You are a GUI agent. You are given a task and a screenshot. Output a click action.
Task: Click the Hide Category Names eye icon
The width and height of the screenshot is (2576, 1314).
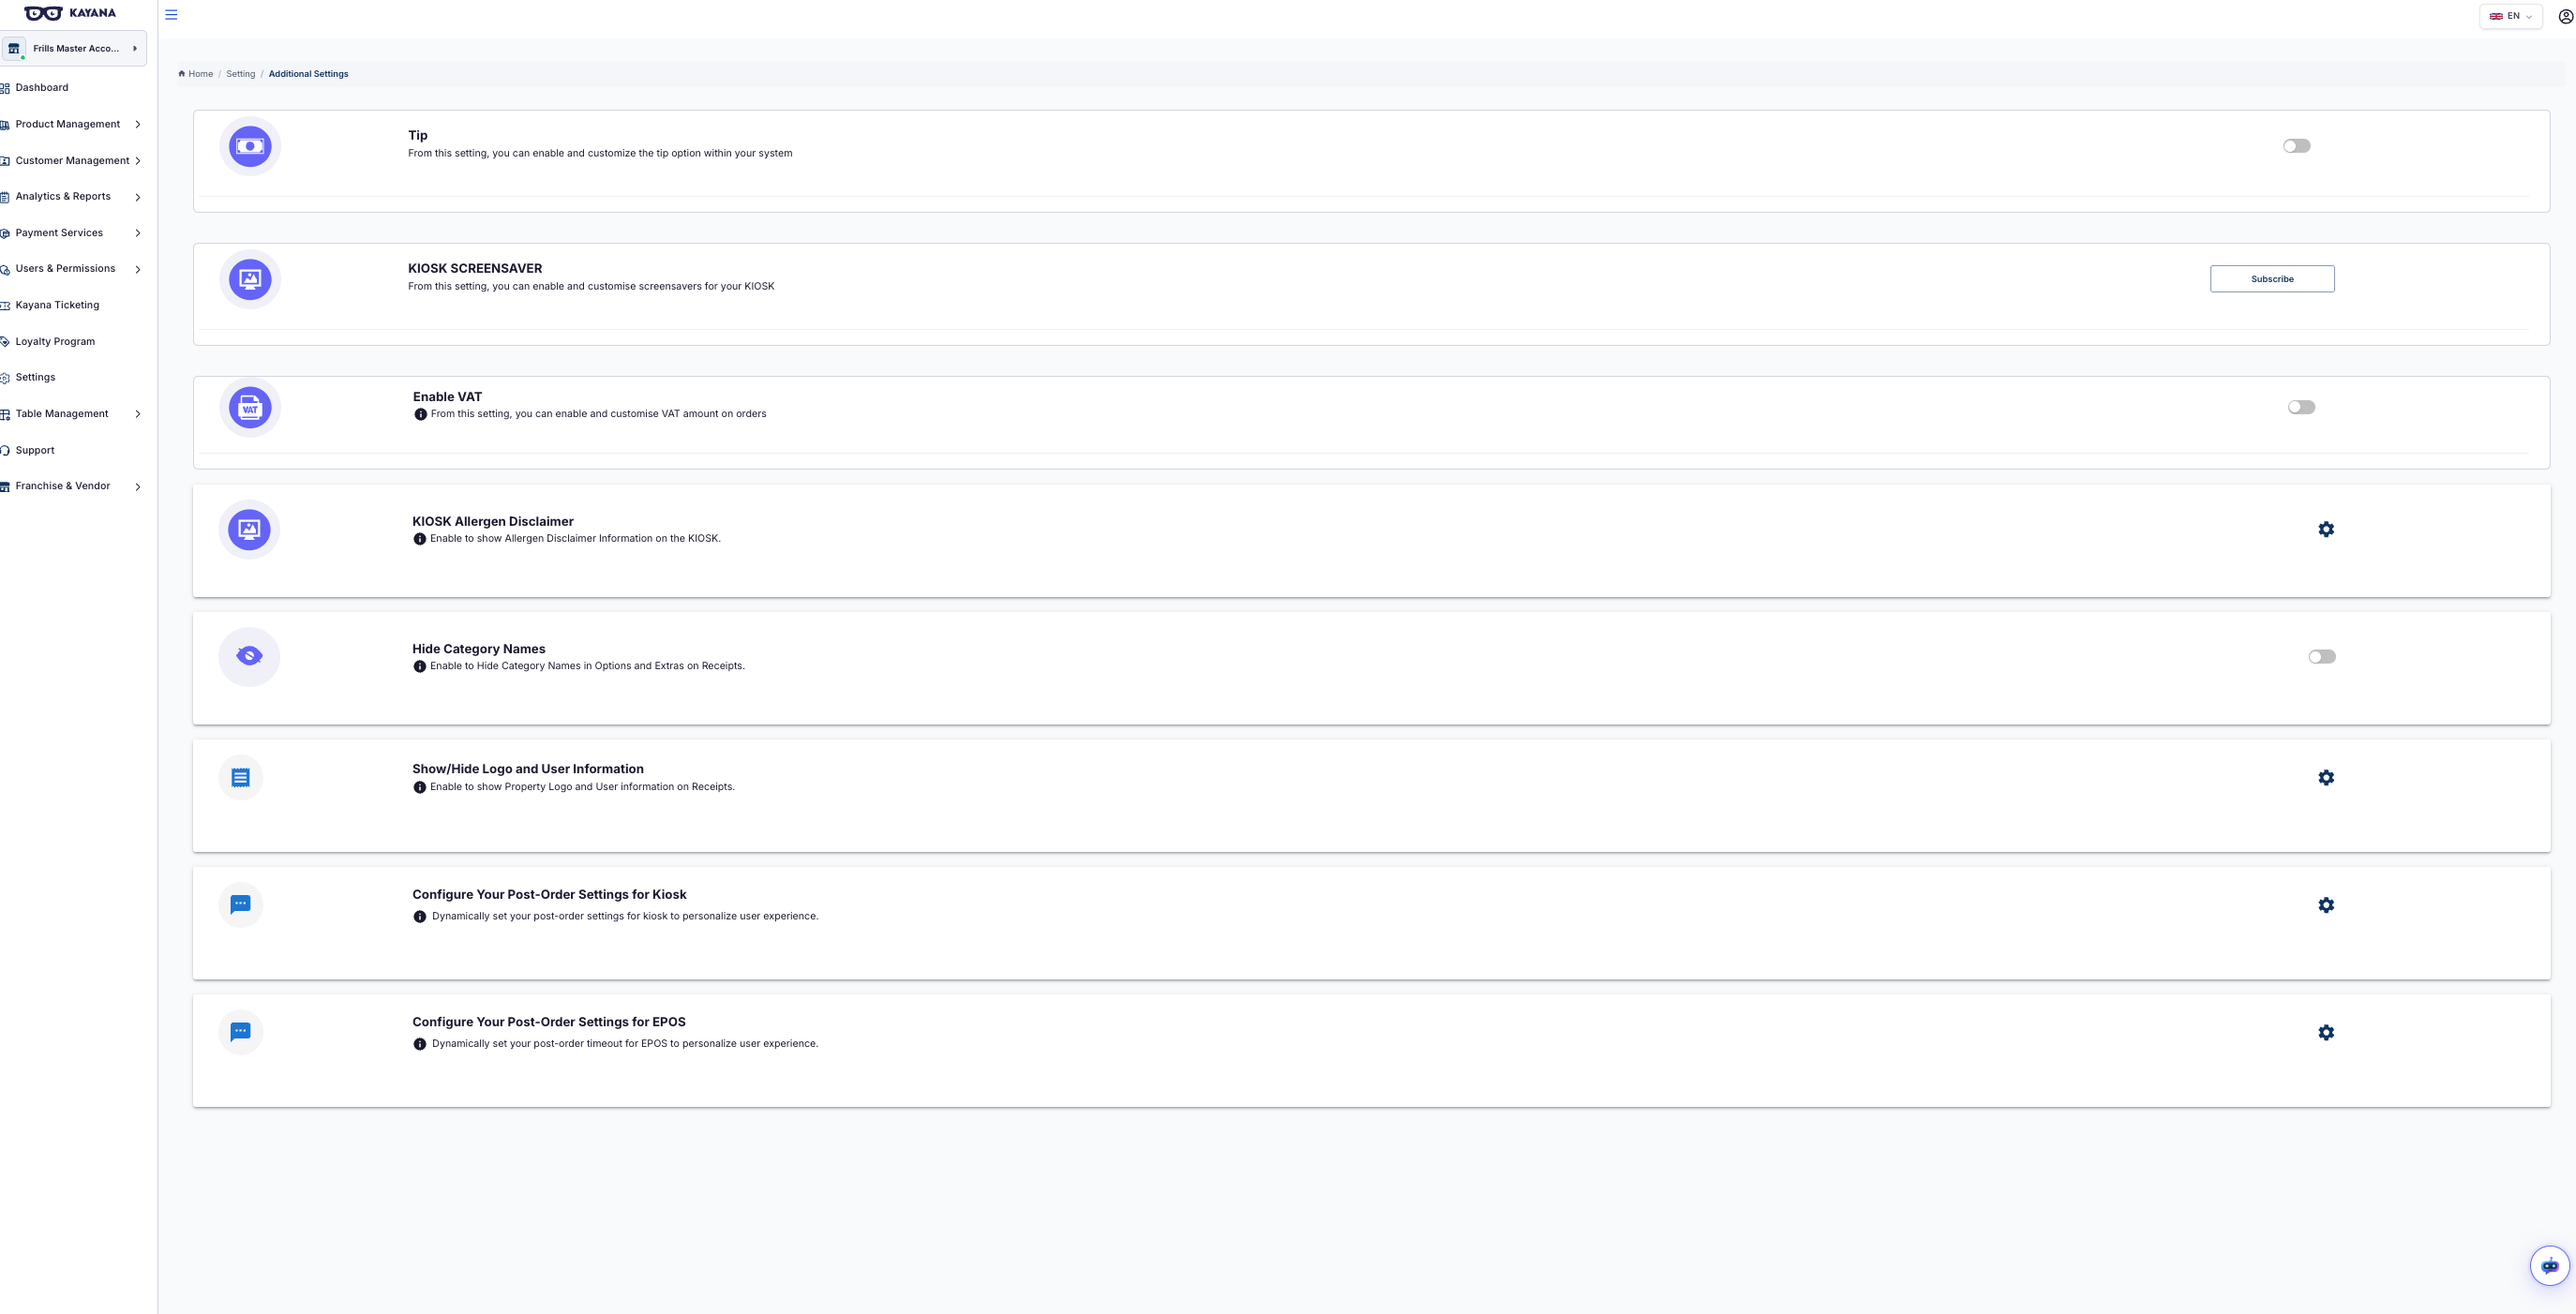click(x=249, y=657)
